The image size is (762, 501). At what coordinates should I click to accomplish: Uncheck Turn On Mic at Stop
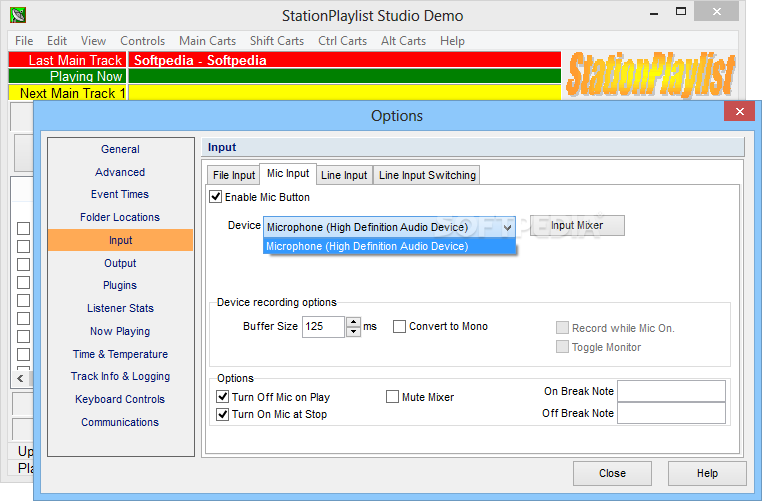(223, 414)
